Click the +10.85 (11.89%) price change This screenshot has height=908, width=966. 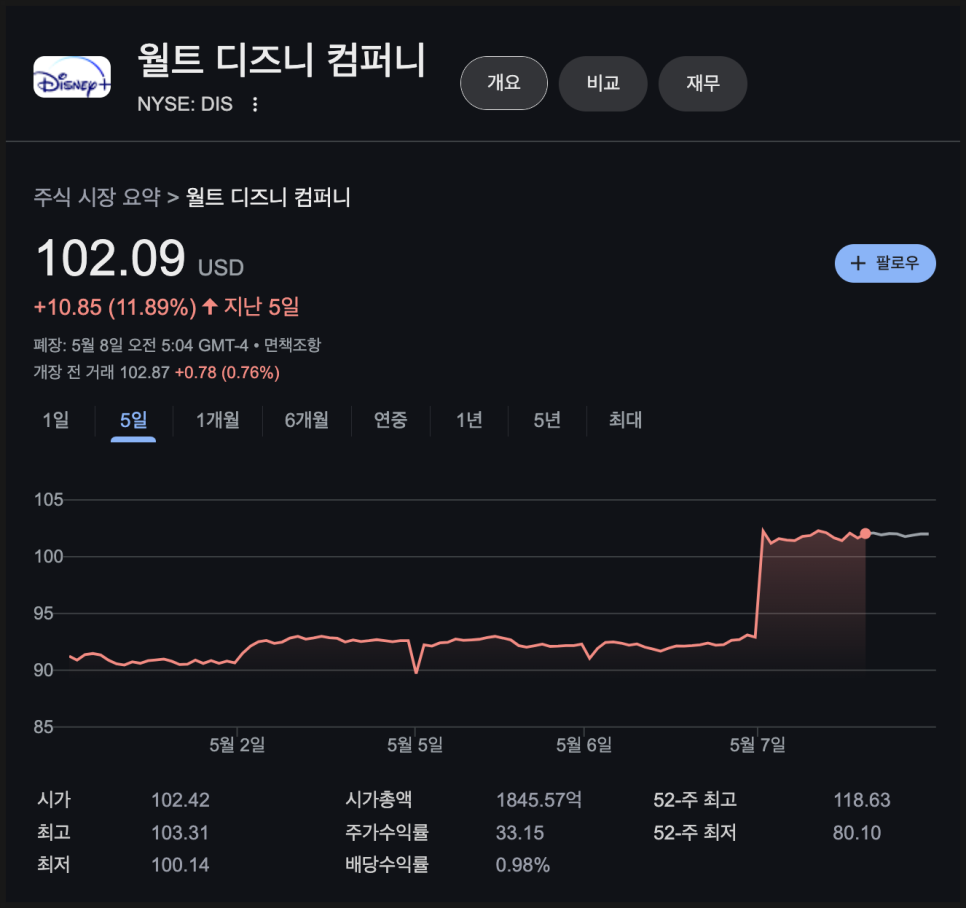click(115, 307)
